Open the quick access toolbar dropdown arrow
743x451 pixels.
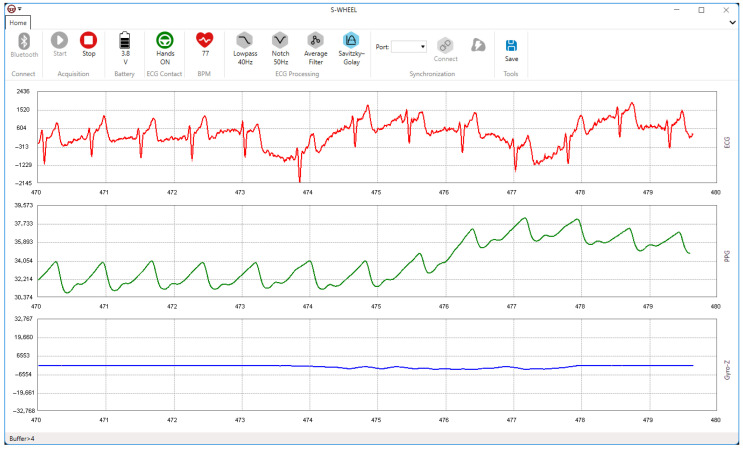coord(19,9)
